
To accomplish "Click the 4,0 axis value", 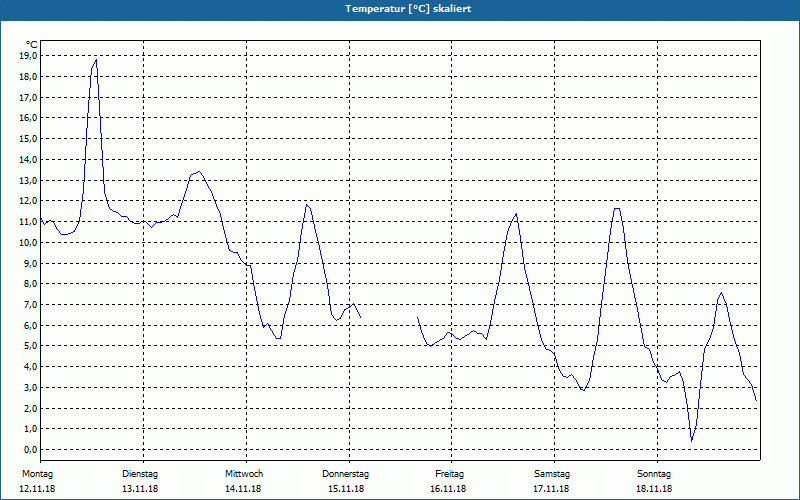I will point(30,366).
